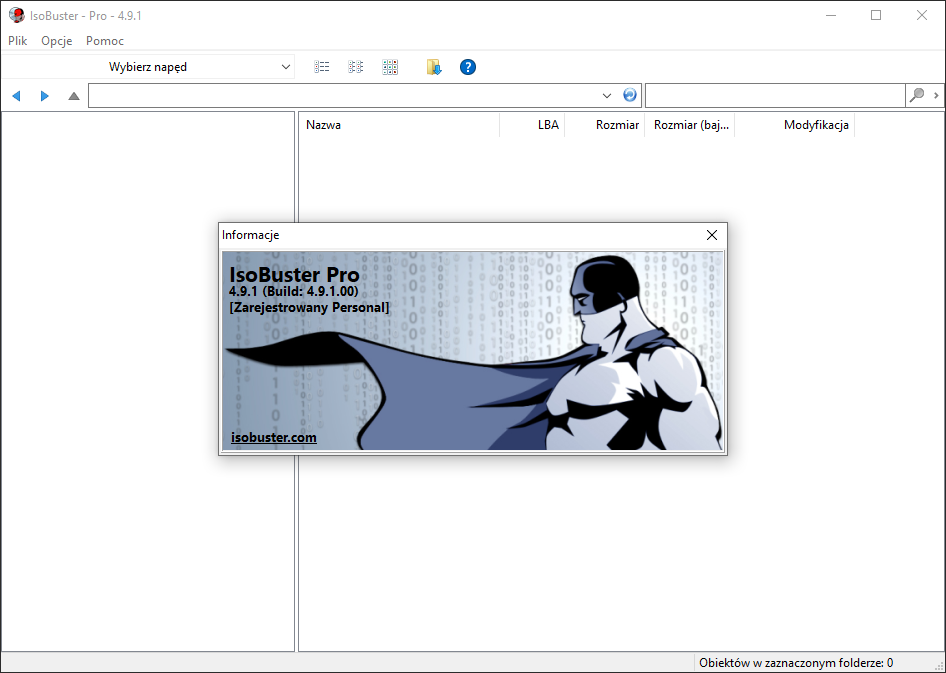Open the Plik menu
Image resolution: width=946 pixels, height=673 pixels.
tap(17, 41)
